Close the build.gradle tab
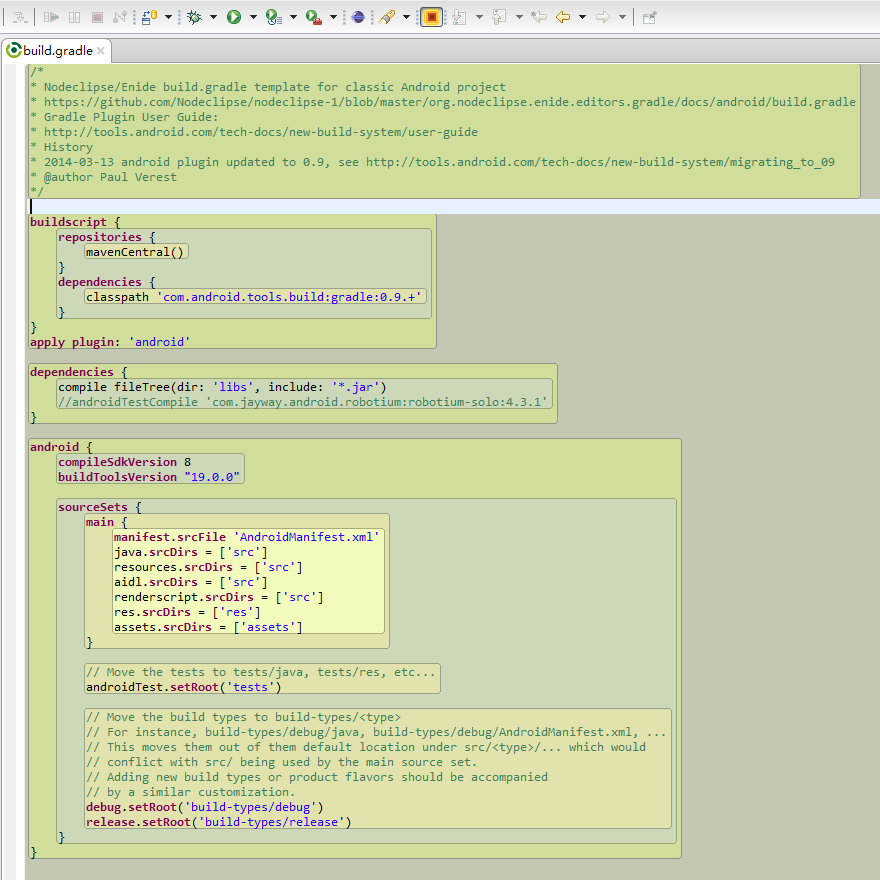The image size is (880, 880). (x=102, y=50)
